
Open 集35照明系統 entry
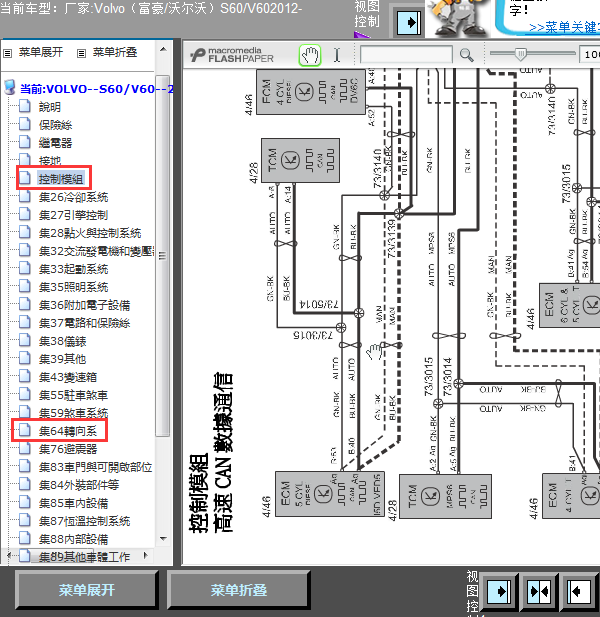point(73,287)
